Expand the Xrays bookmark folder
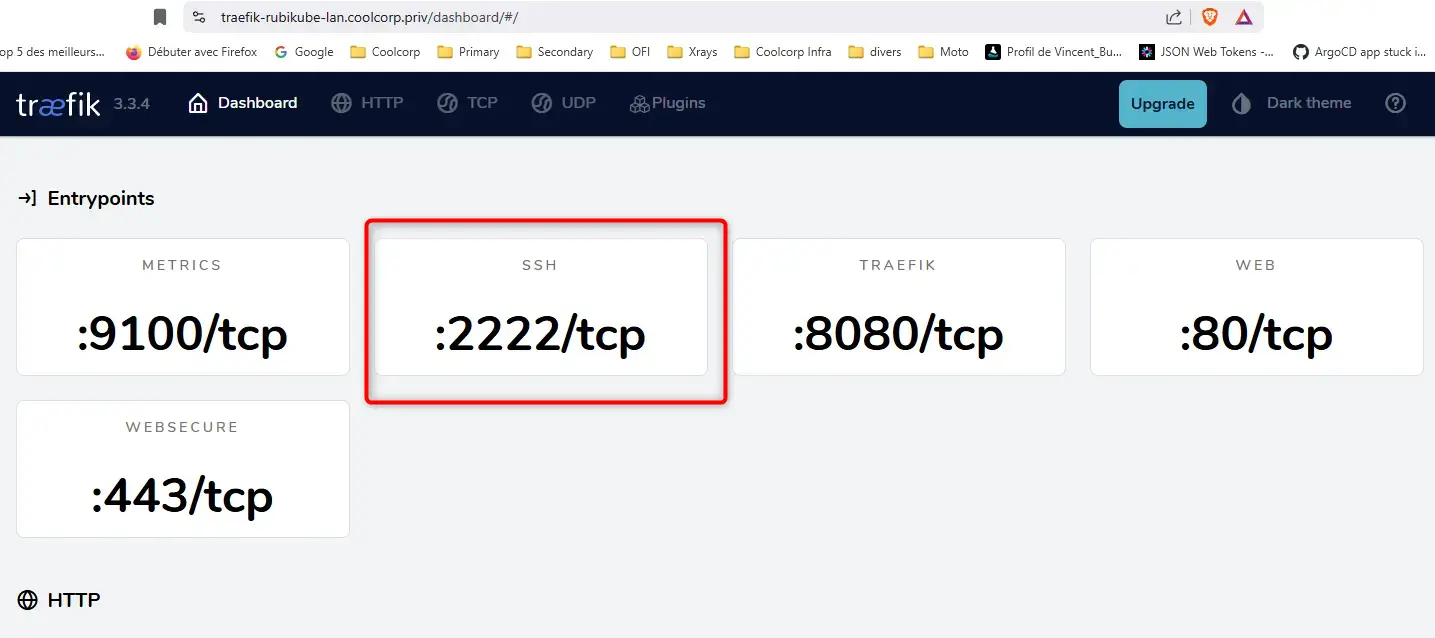This screenshot has height=638, width=1435. click(691, 52)
